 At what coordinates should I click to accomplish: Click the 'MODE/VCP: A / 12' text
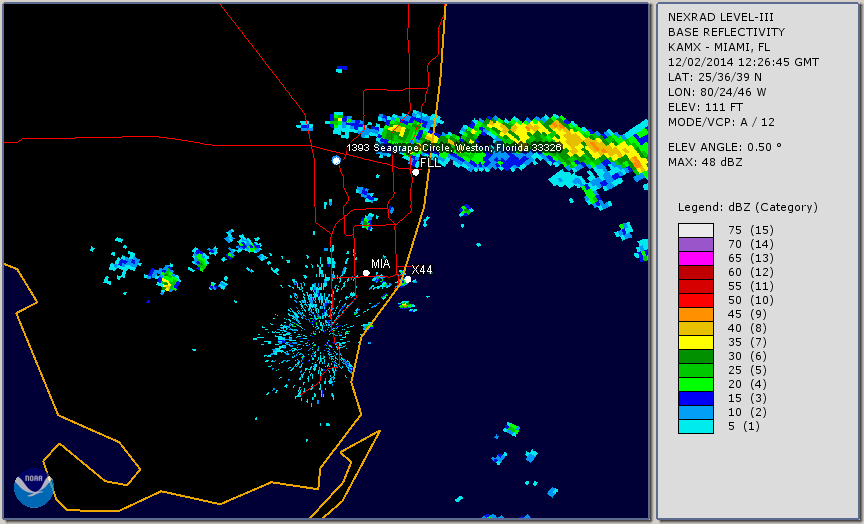click(x=721, y=122)
